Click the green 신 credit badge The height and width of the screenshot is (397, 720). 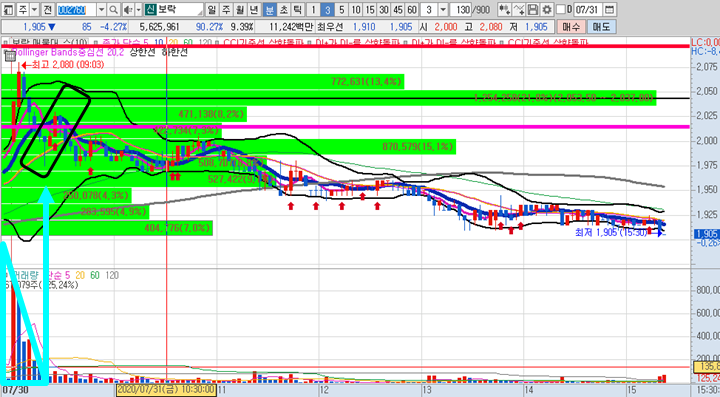(150, 9)
